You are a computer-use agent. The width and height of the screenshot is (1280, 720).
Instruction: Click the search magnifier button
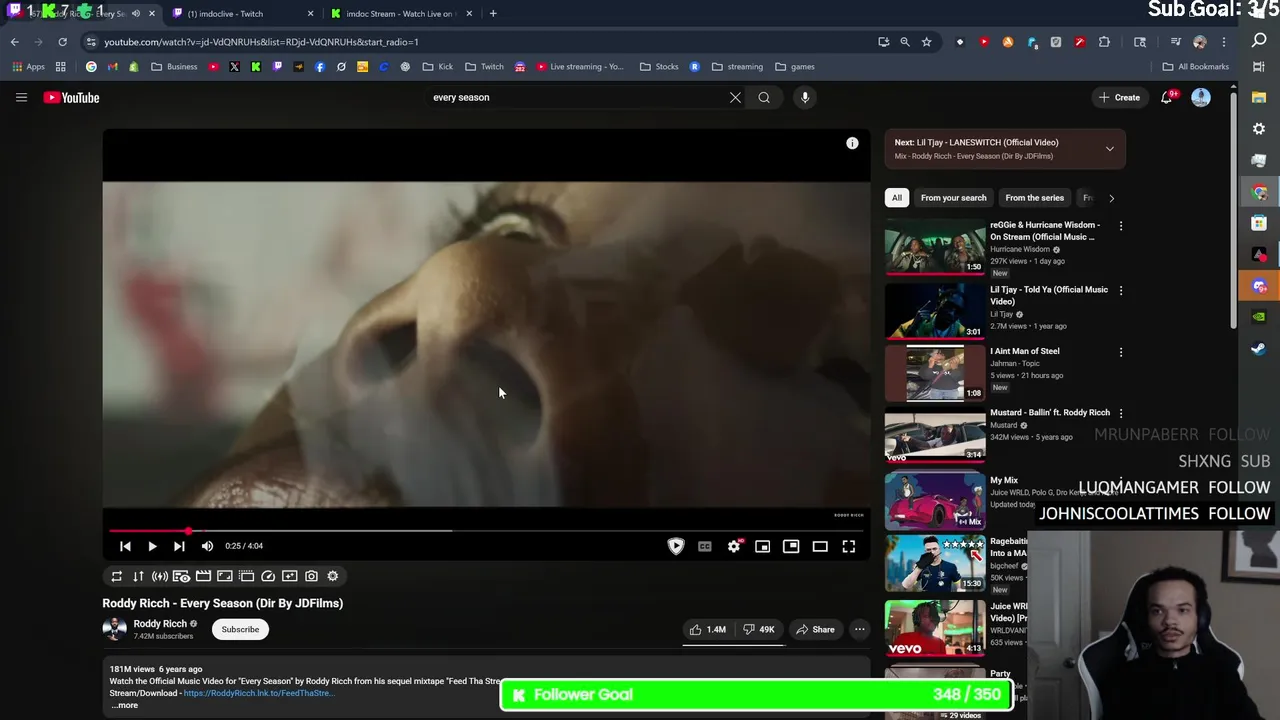click(x=764, y=97)
